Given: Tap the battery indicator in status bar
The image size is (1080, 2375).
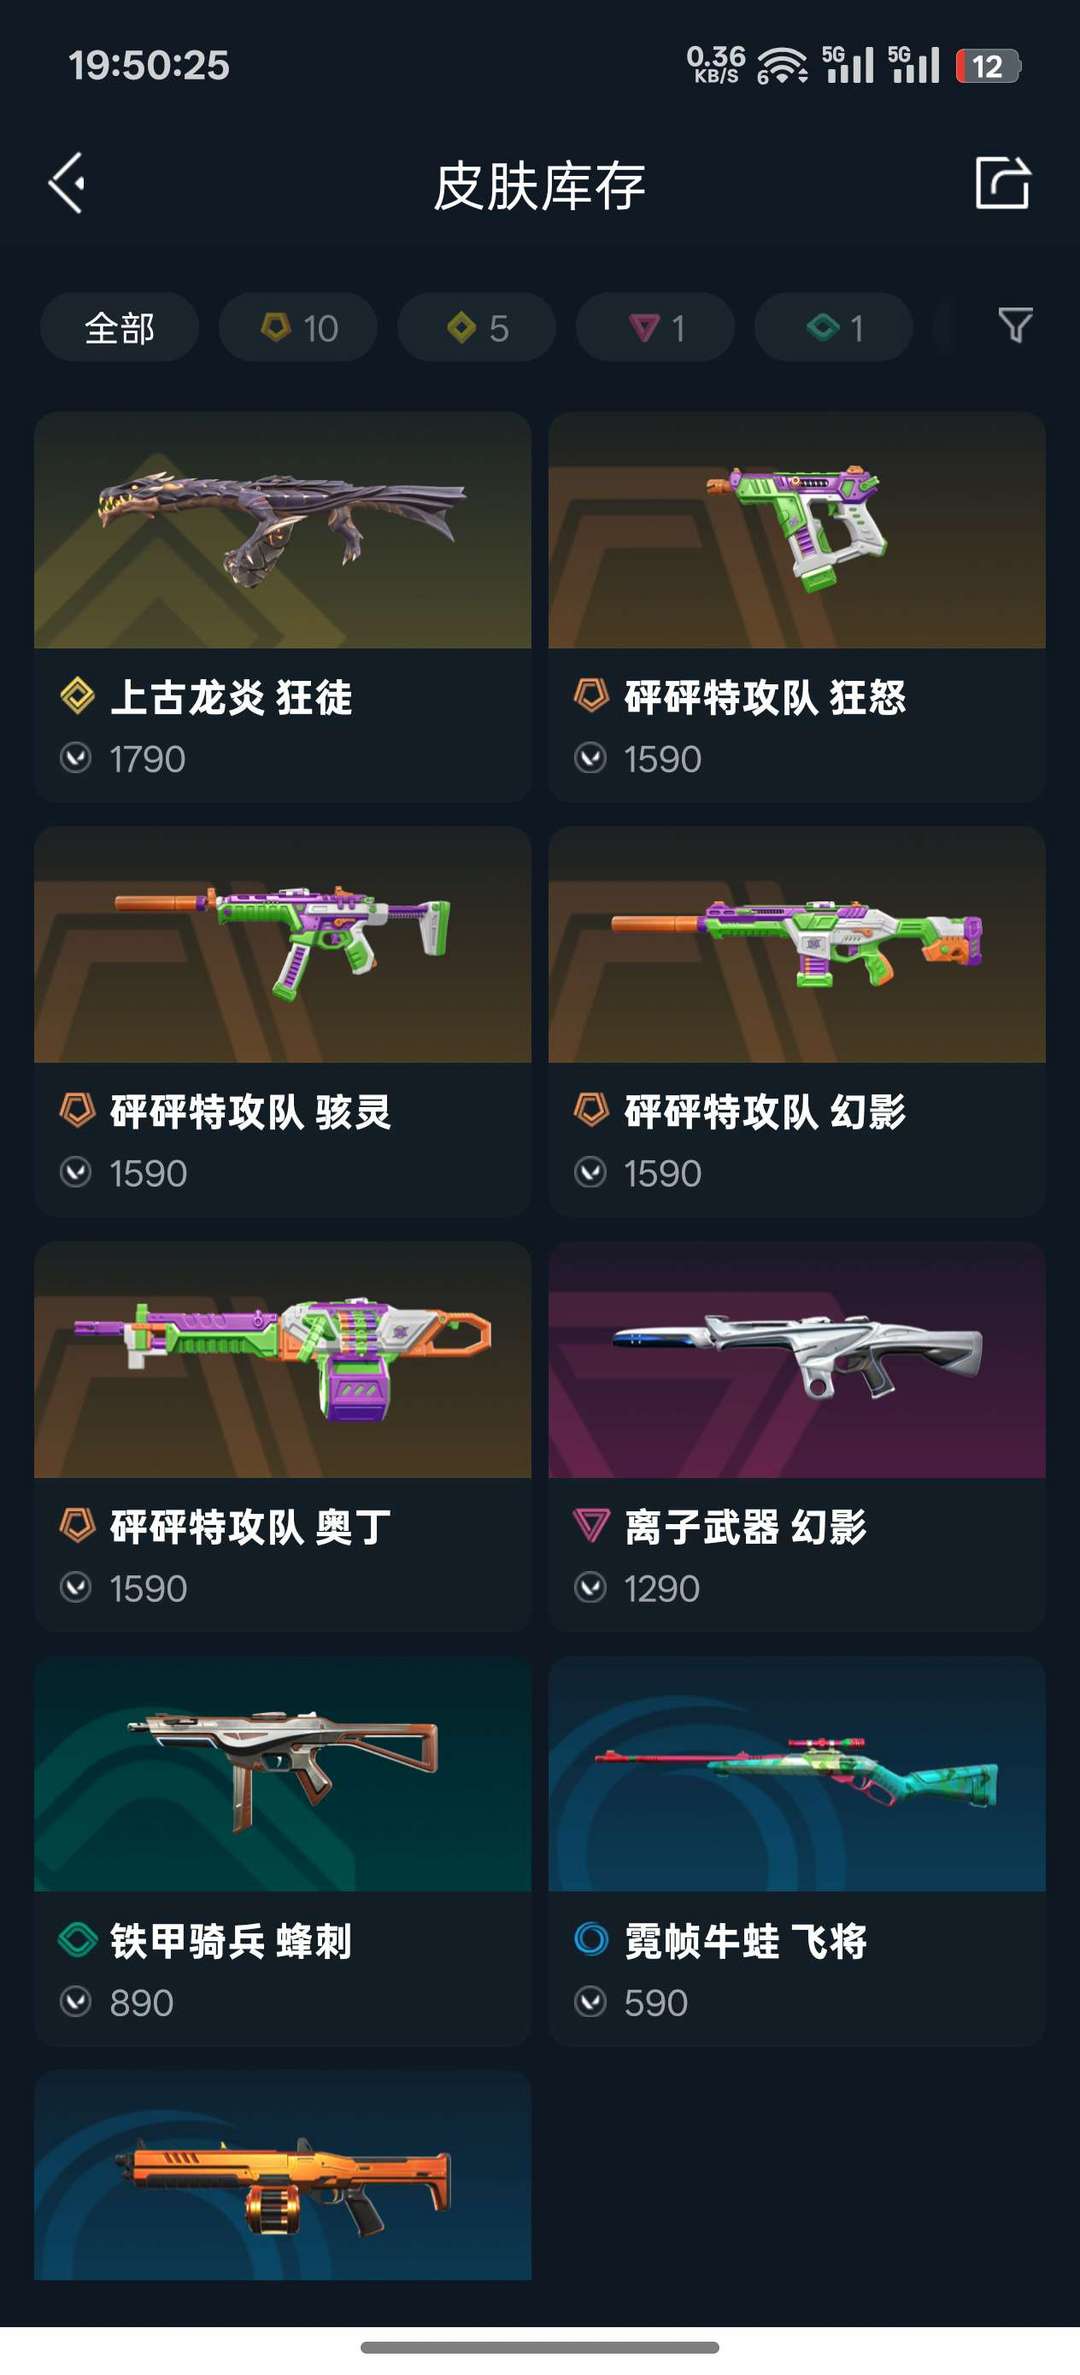Looking at the screenshot, I should tap(987, 67).
